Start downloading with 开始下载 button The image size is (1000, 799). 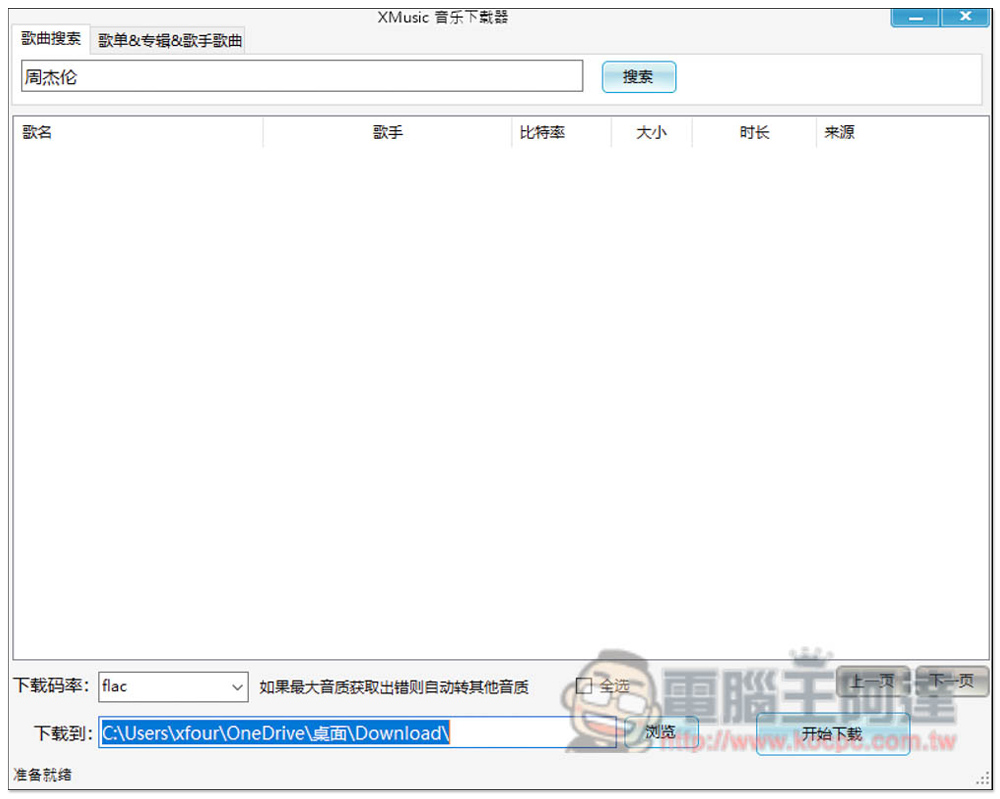click(832, 733)
